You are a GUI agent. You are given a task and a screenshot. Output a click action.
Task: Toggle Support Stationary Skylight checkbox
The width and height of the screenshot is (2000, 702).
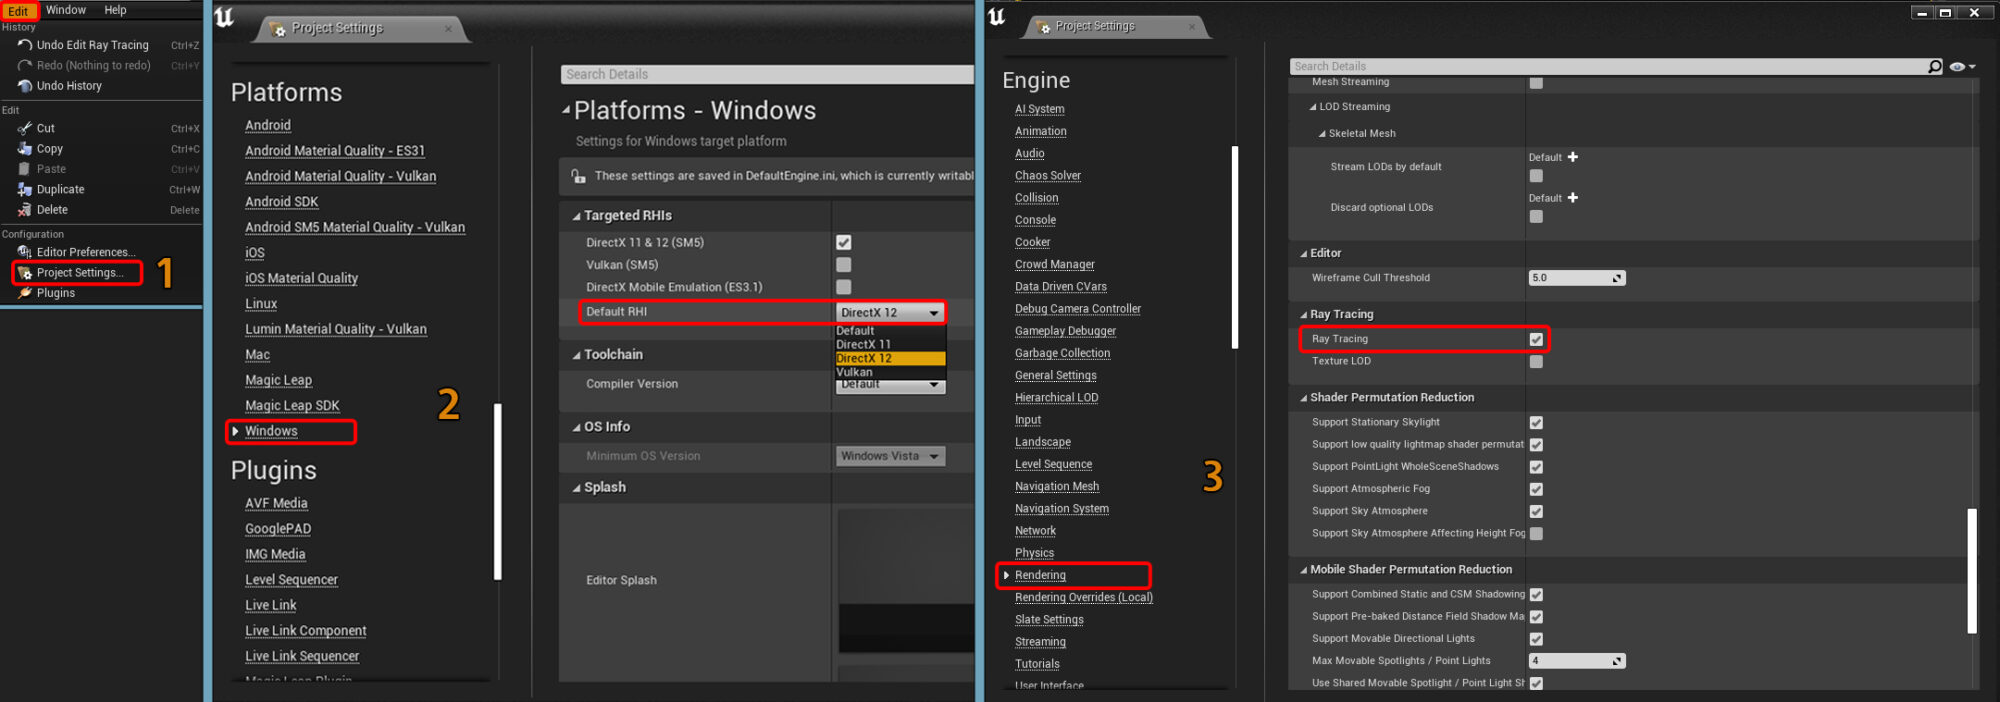coord(1536,423)
